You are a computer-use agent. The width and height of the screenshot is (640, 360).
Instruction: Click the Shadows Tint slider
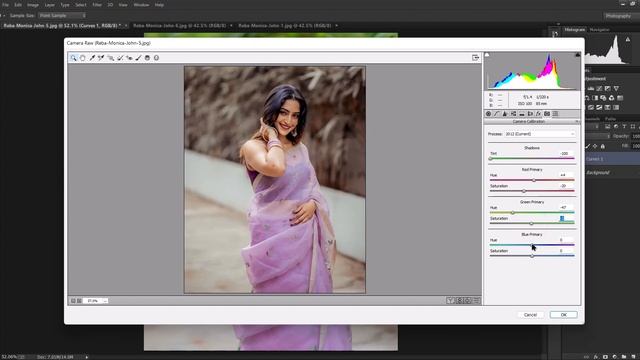pyautogui.click(x=532, y=158)
